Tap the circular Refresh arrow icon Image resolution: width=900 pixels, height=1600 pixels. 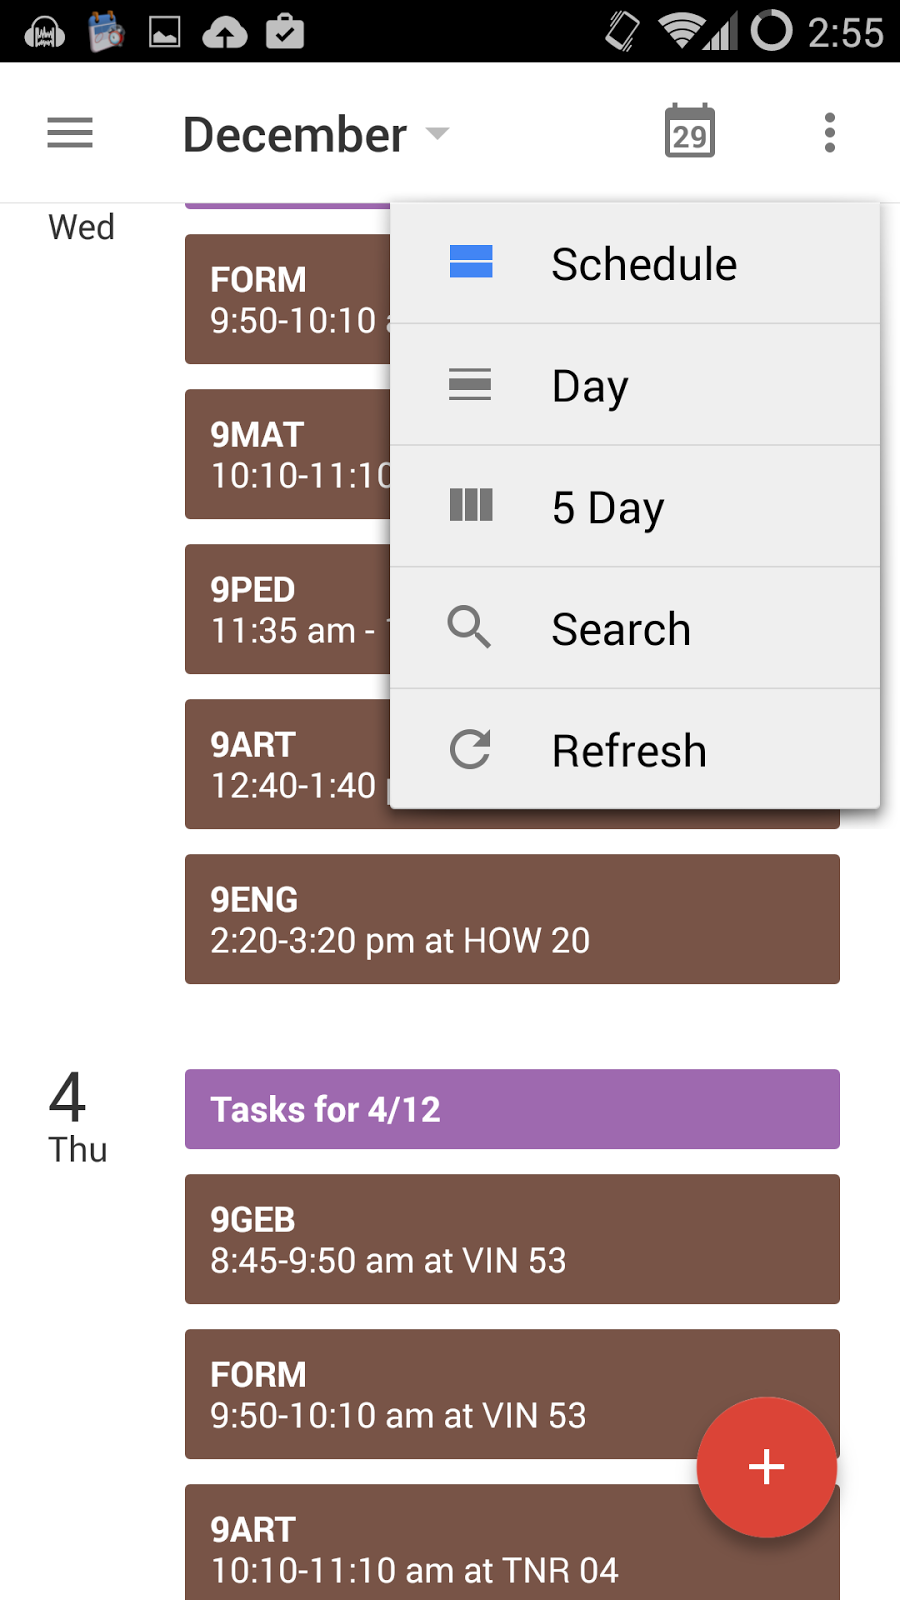tap(470, 749)
